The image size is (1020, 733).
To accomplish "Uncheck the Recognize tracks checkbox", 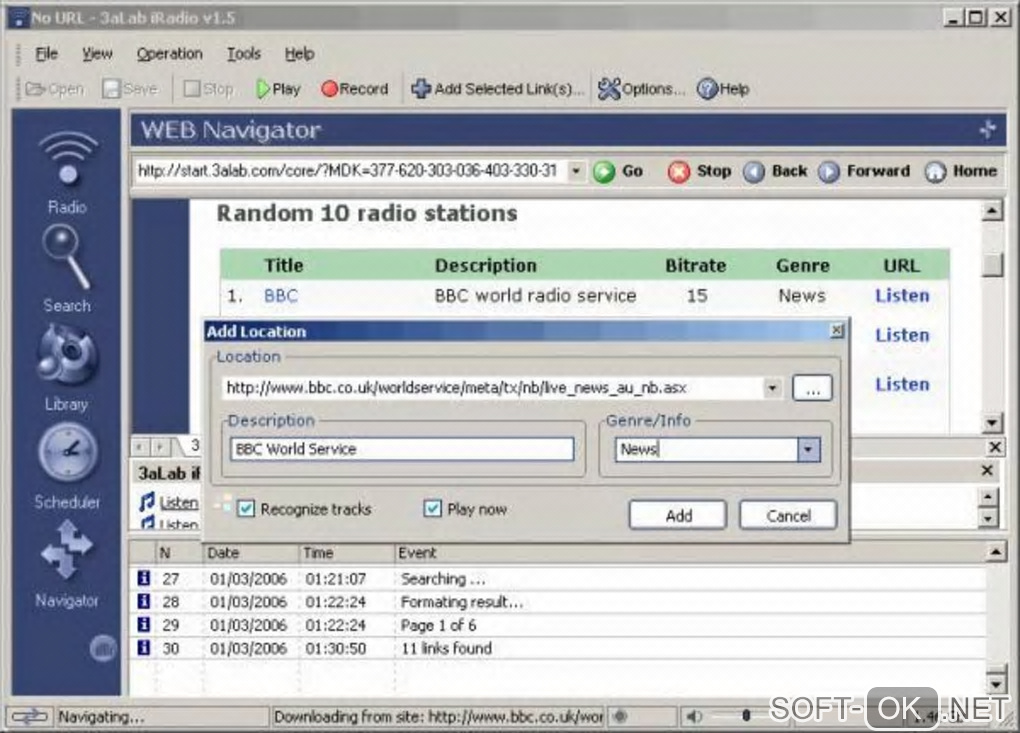I will point(247,509).
